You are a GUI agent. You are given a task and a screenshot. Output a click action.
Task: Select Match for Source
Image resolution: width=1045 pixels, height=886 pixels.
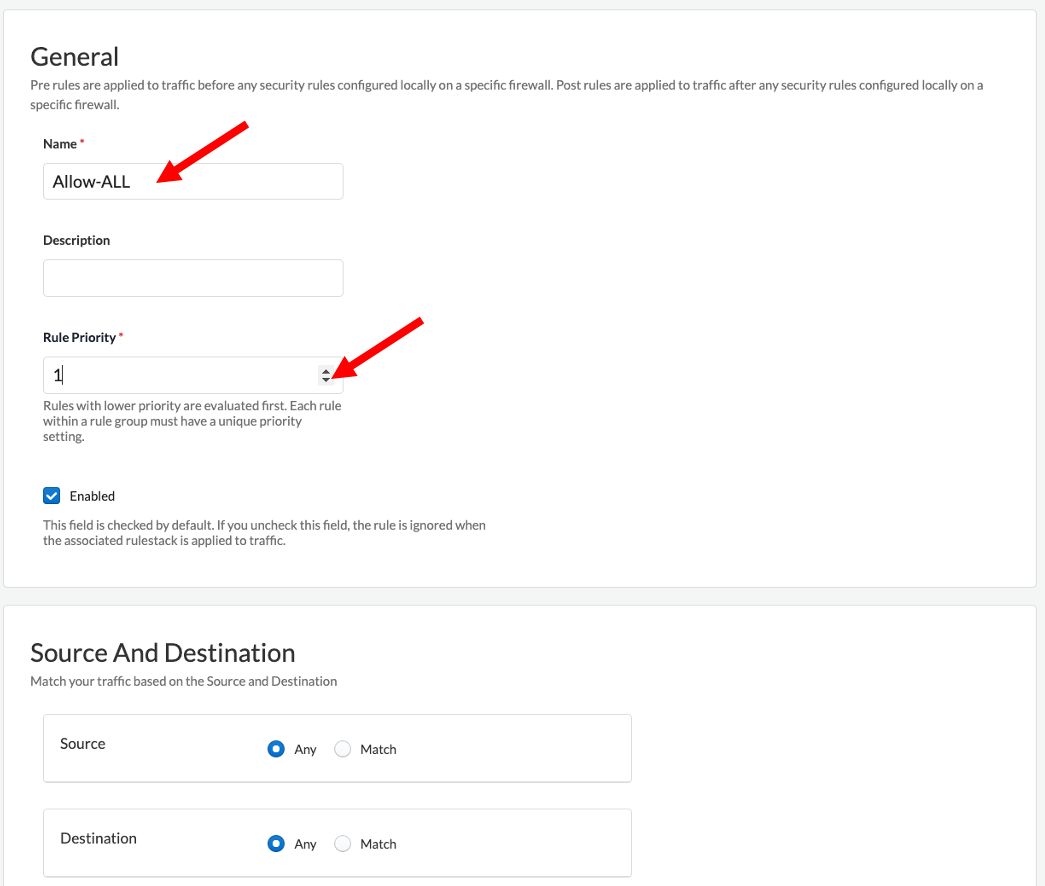[343, 749]
